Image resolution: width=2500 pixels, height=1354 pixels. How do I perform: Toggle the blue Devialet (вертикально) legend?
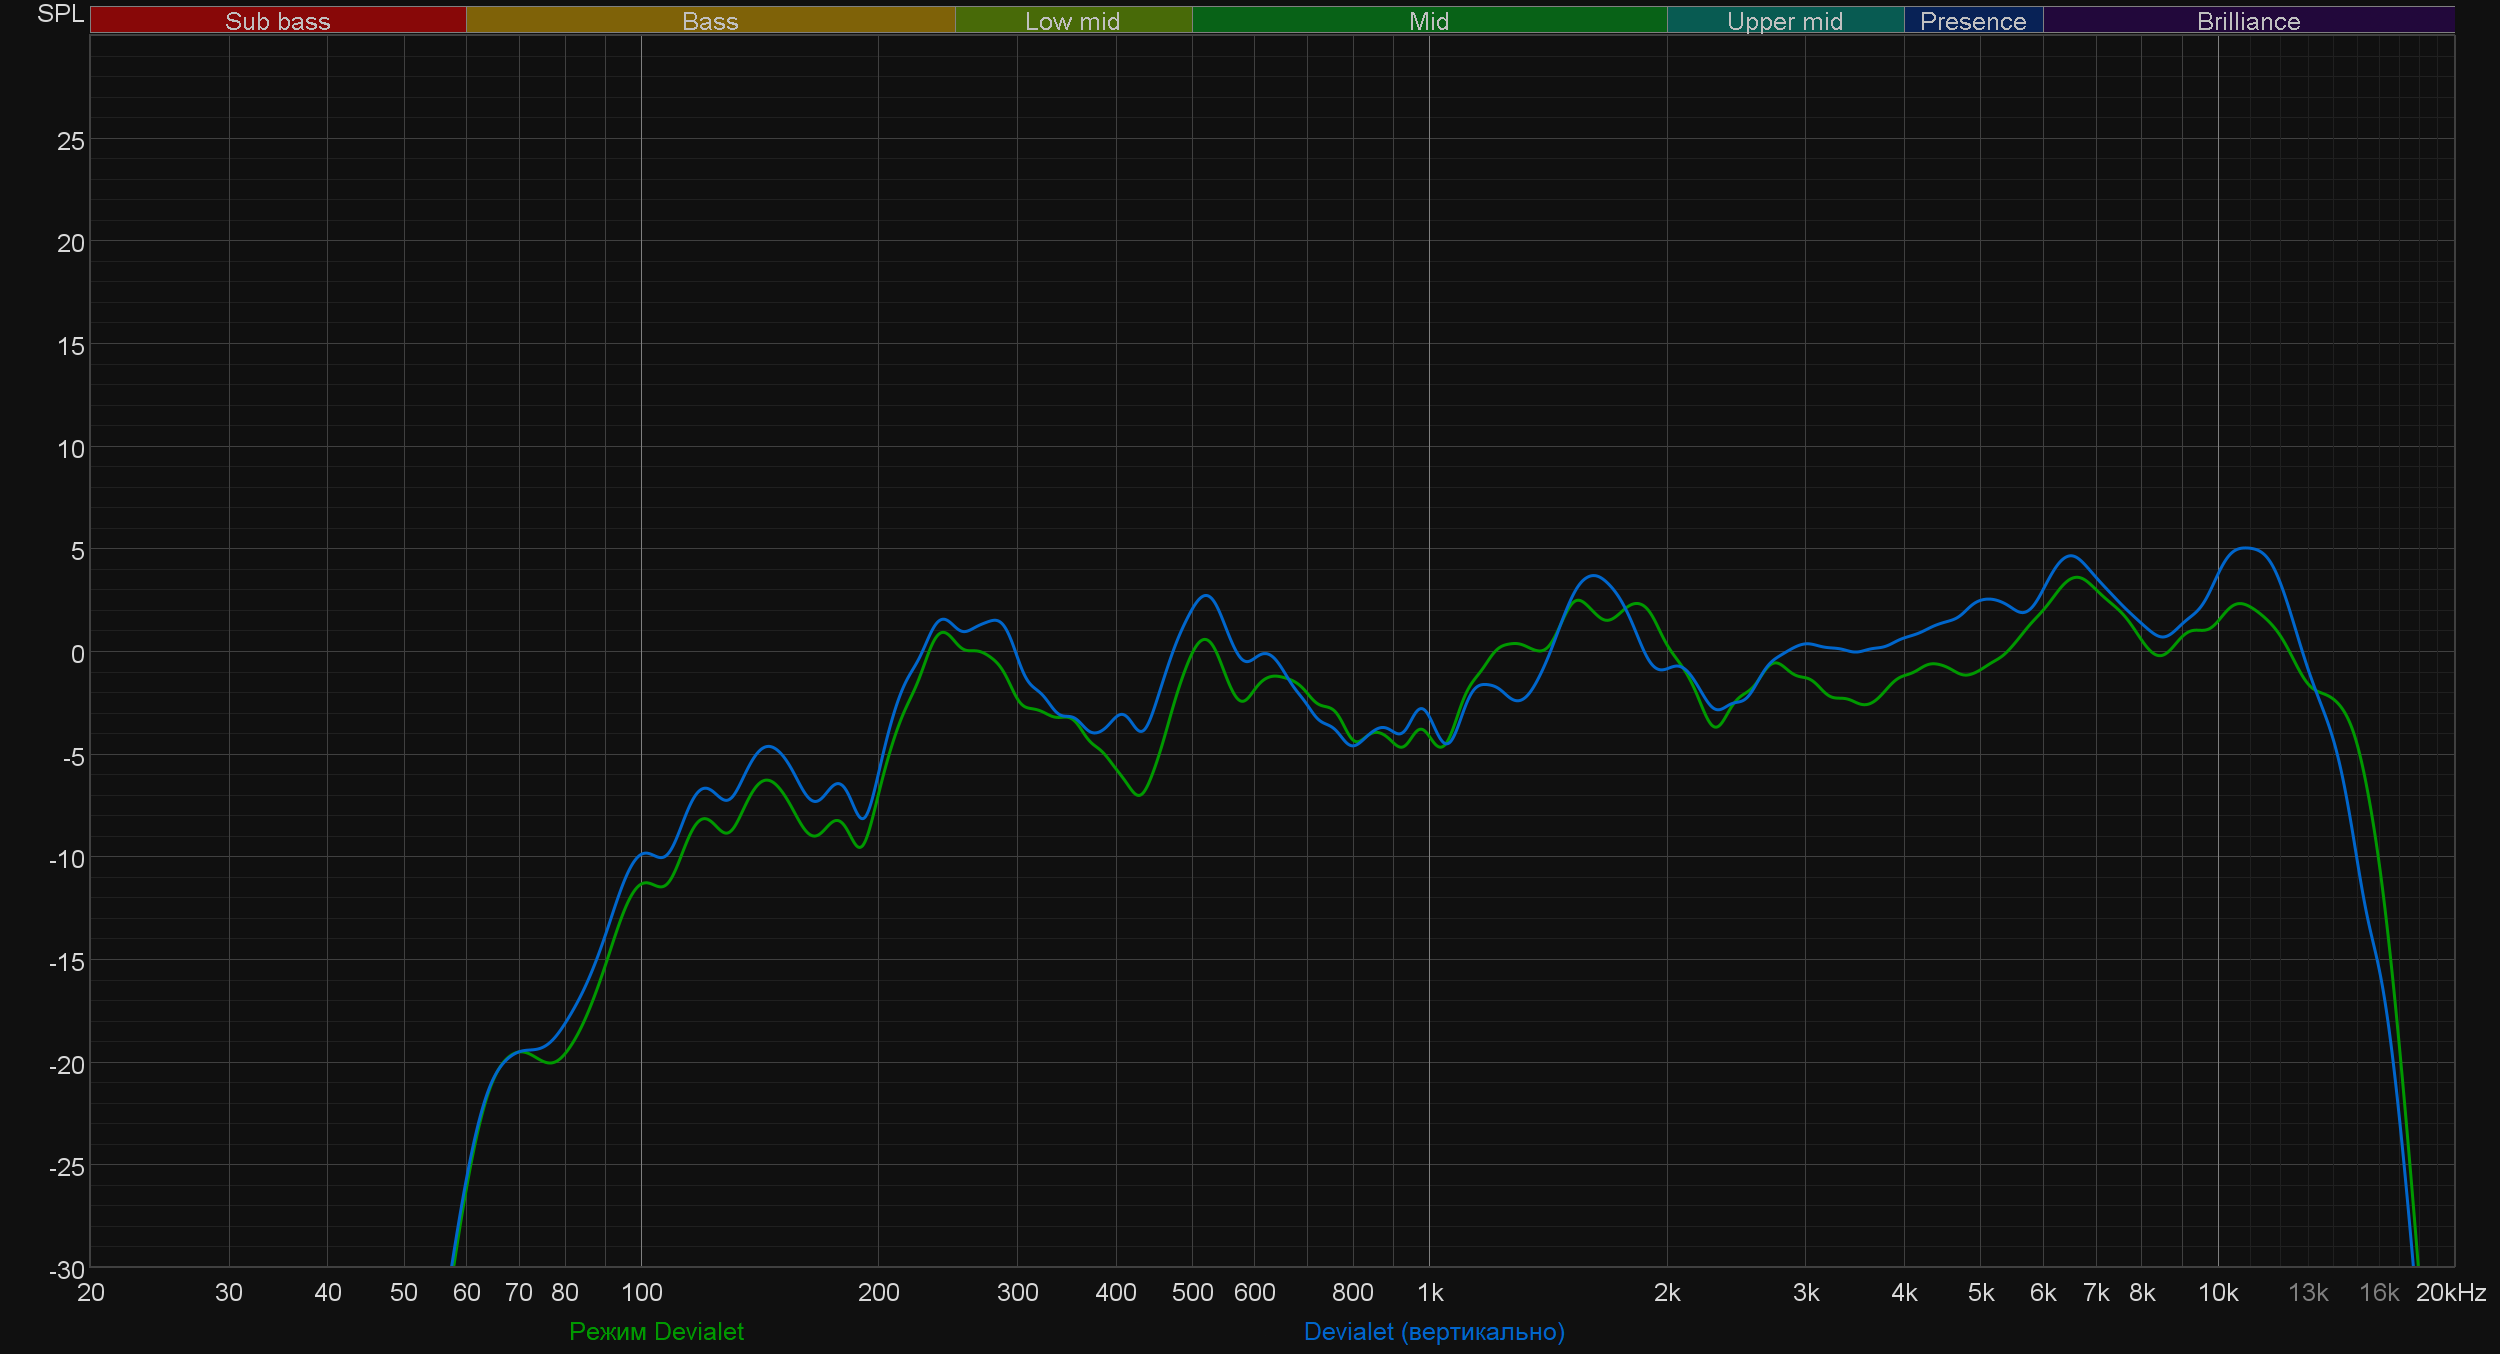1434,1331
